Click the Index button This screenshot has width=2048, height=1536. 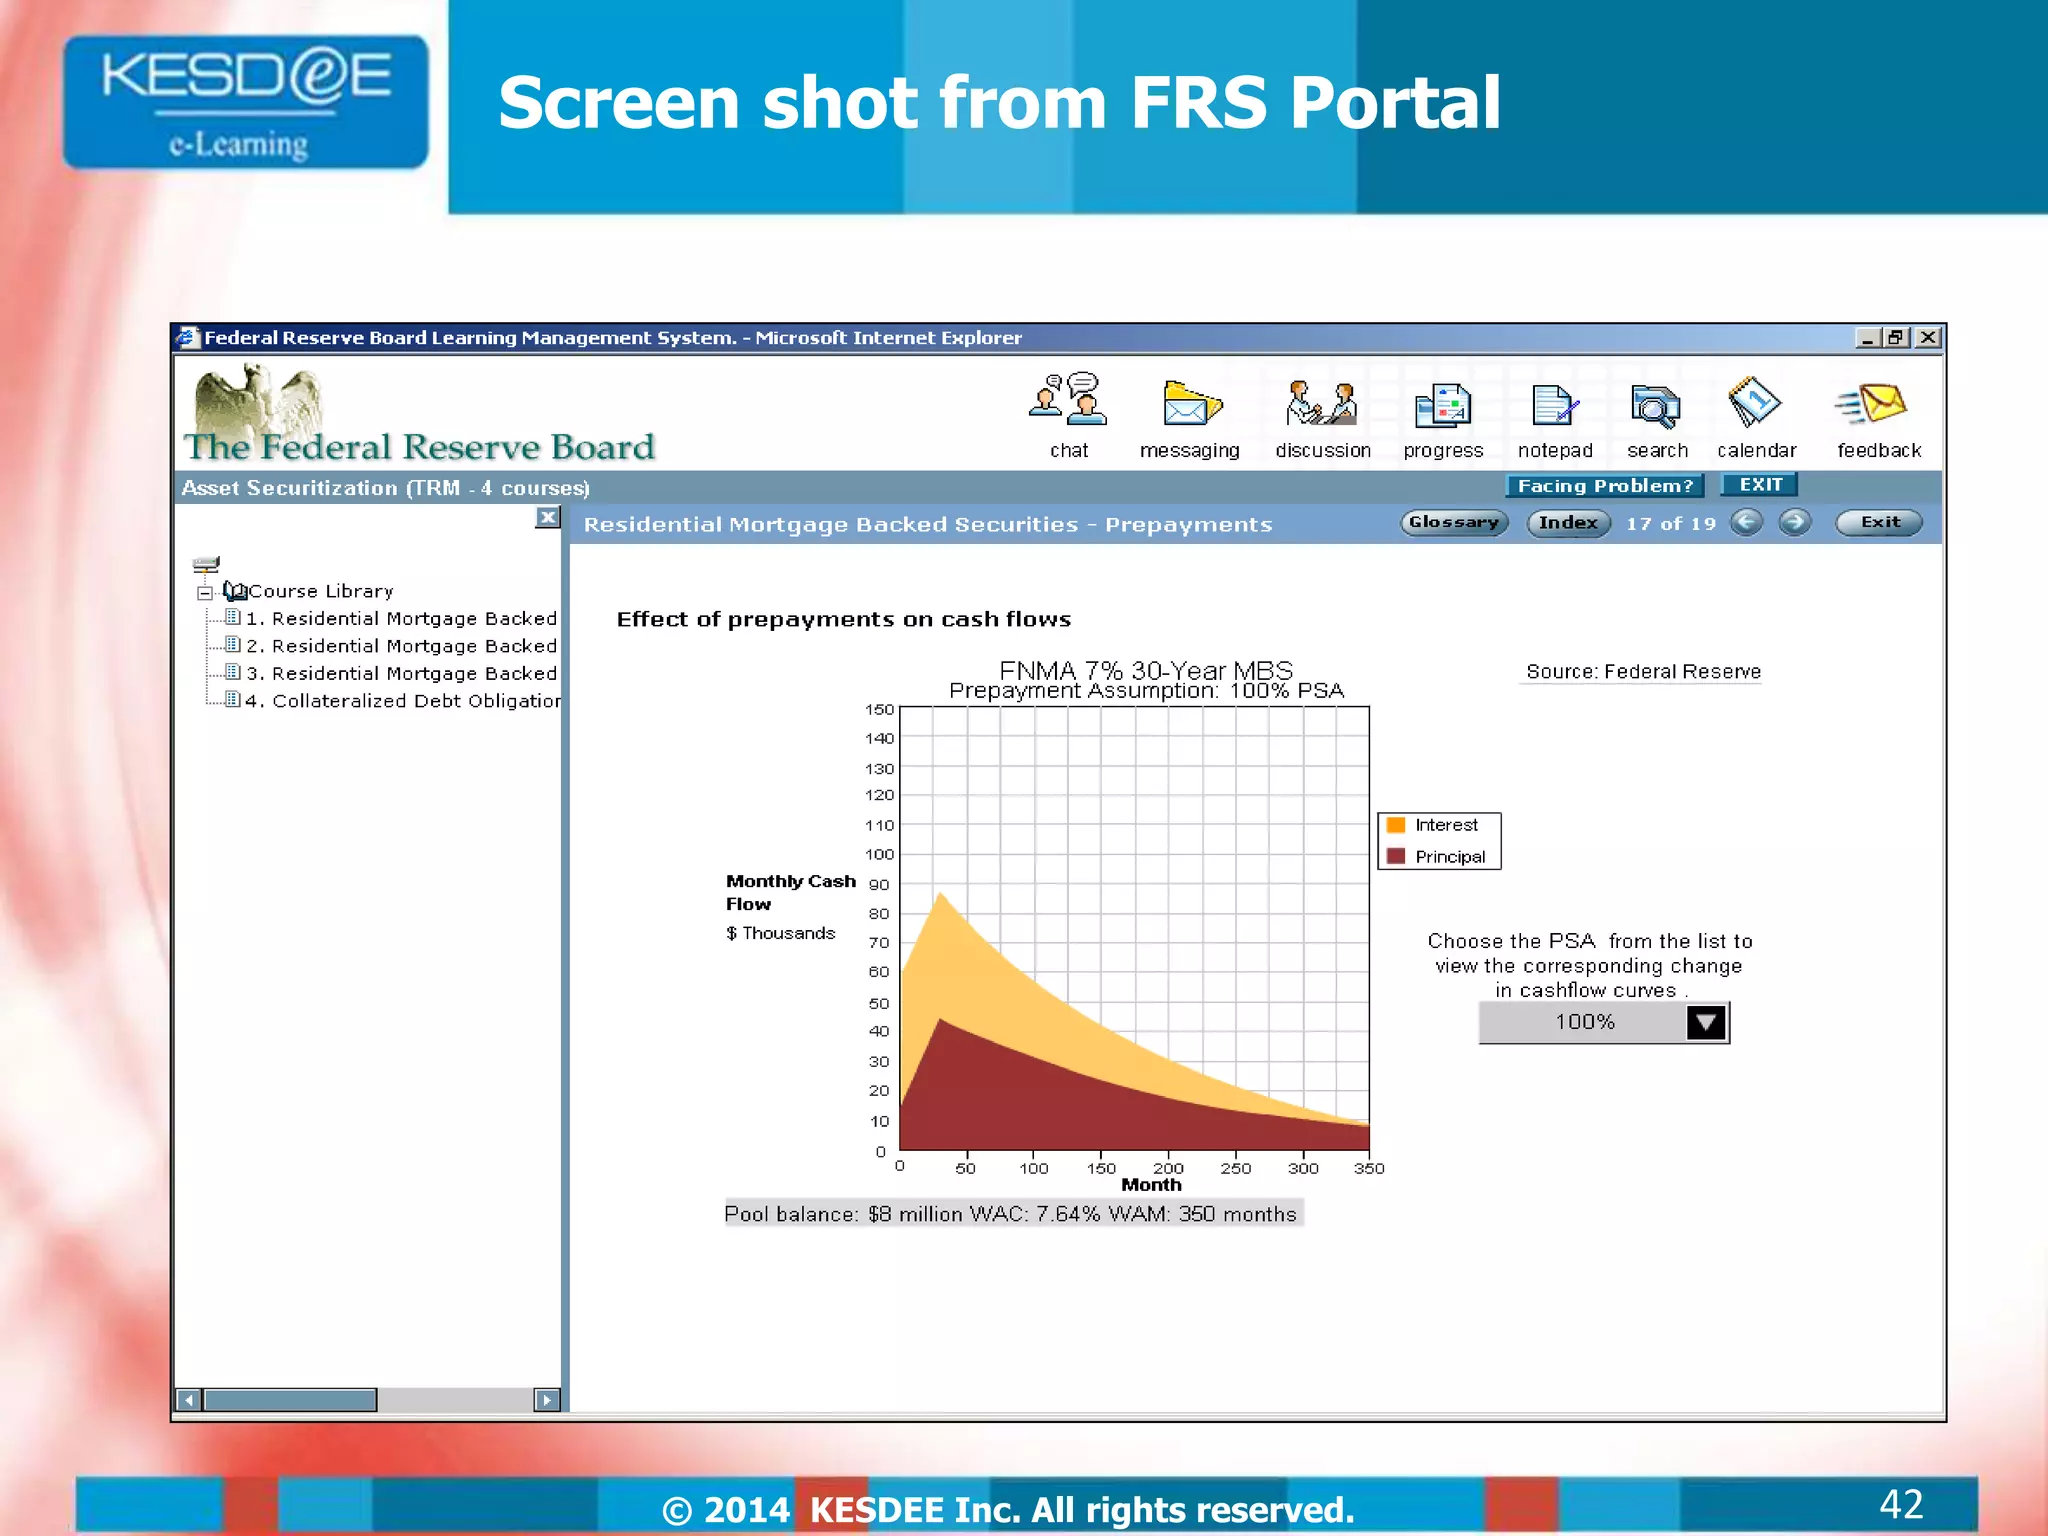coord(1568,522)
